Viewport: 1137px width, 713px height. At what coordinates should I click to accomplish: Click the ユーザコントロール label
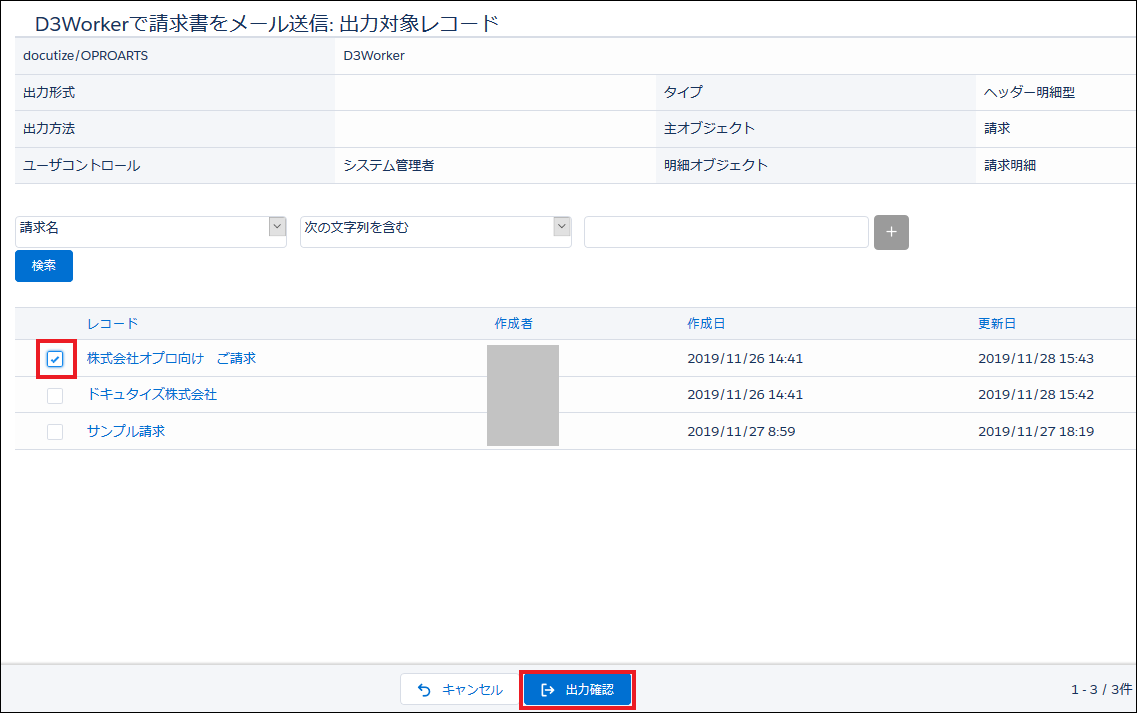(x=82, y=165)
